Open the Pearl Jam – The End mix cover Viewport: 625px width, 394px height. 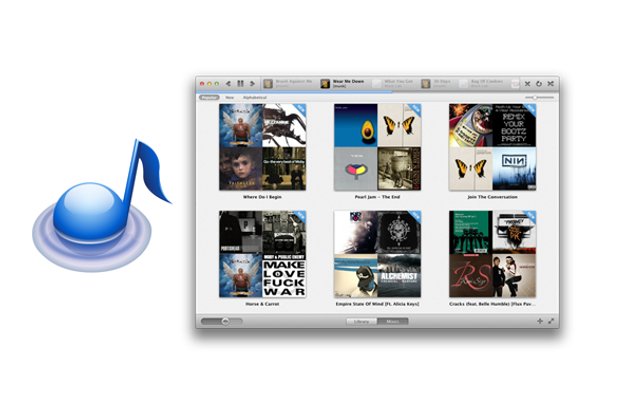[377, 147]
